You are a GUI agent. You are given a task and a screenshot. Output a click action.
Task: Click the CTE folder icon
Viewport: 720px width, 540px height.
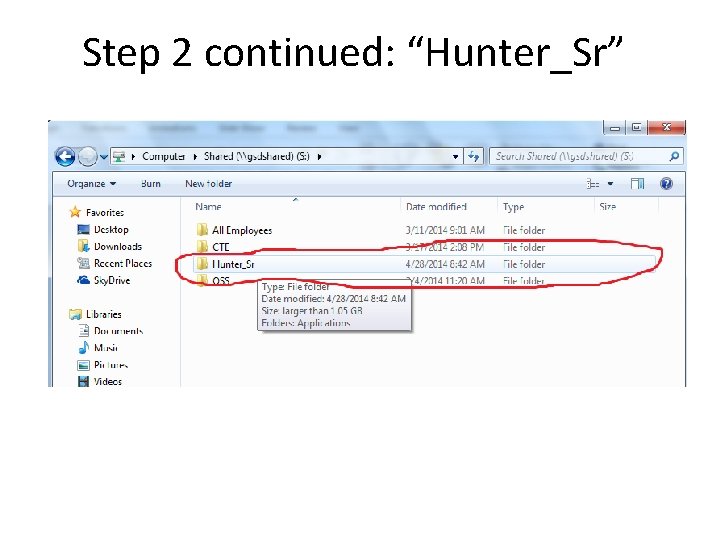coord(202,247)
